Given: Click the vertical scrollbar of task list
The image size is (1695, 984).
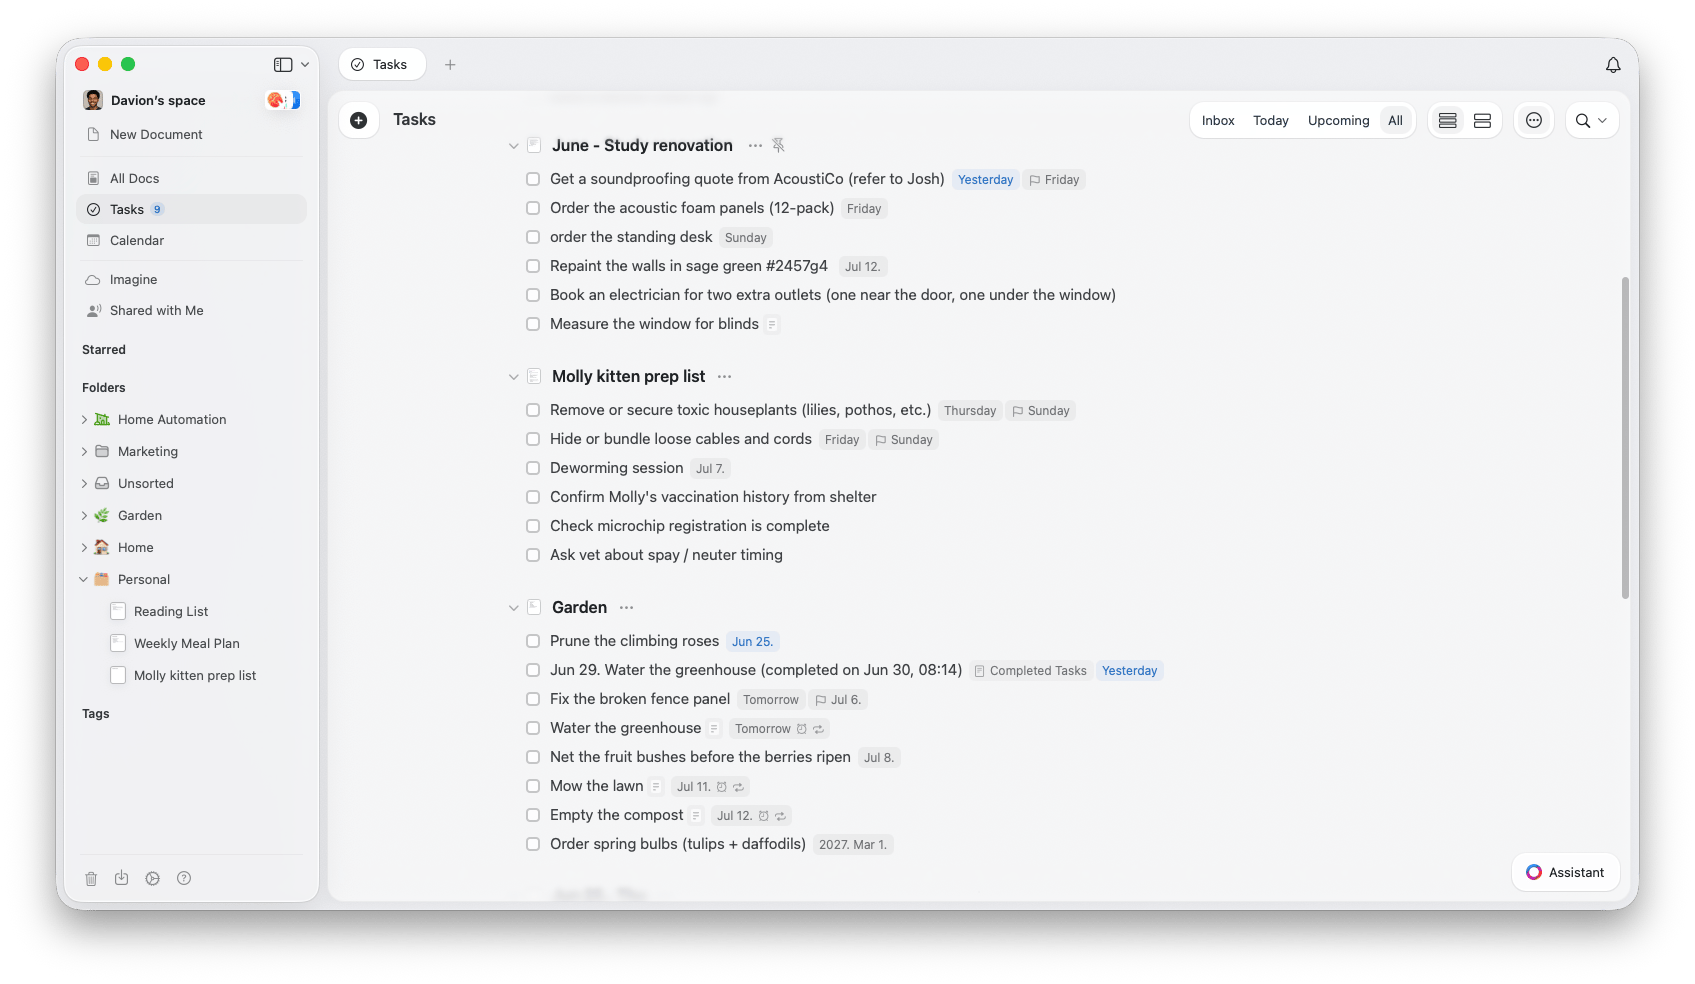Looking at the screenshot, I should pos(1625,438).
